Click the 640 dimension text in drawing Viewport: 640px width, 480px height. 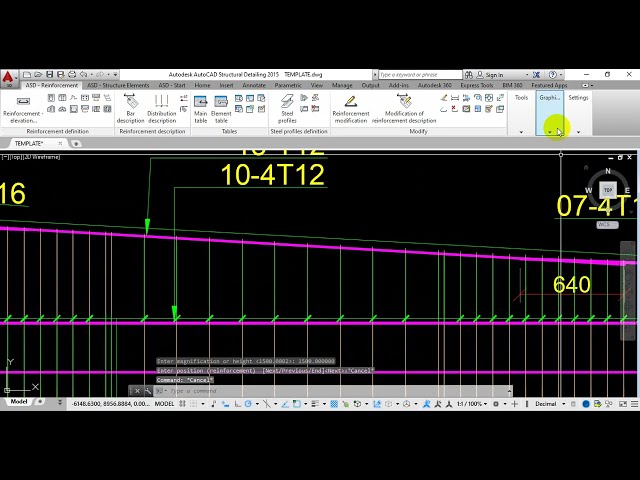pyautogui.click(x=571, y=284)
